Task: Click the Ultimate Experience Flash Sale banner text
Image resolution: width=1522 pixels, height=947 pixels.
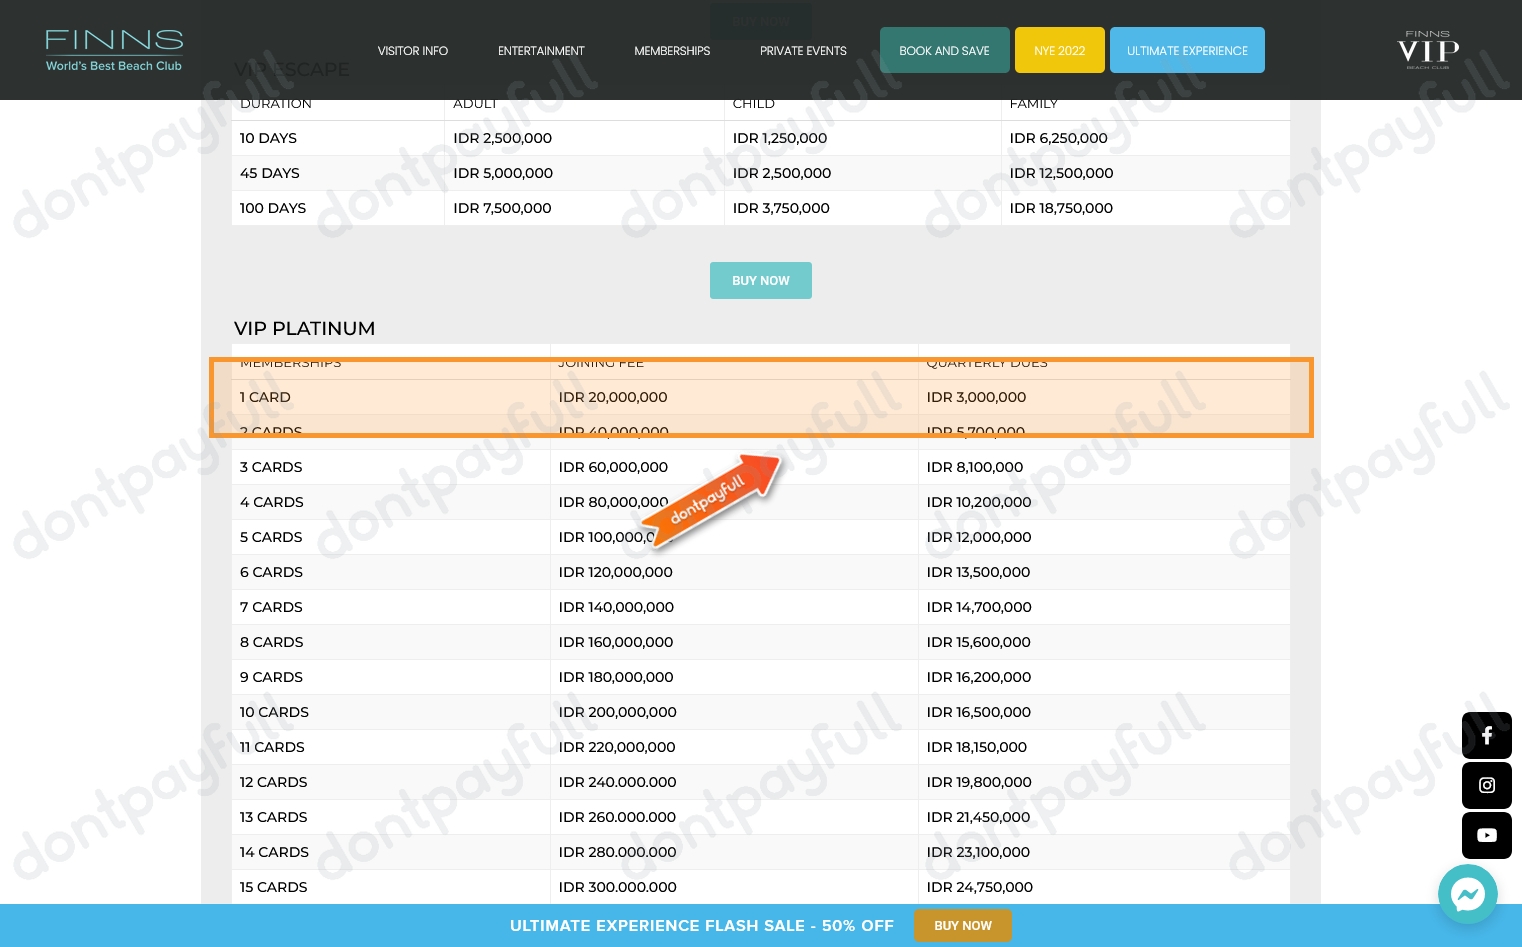Action: coord(701,926)
